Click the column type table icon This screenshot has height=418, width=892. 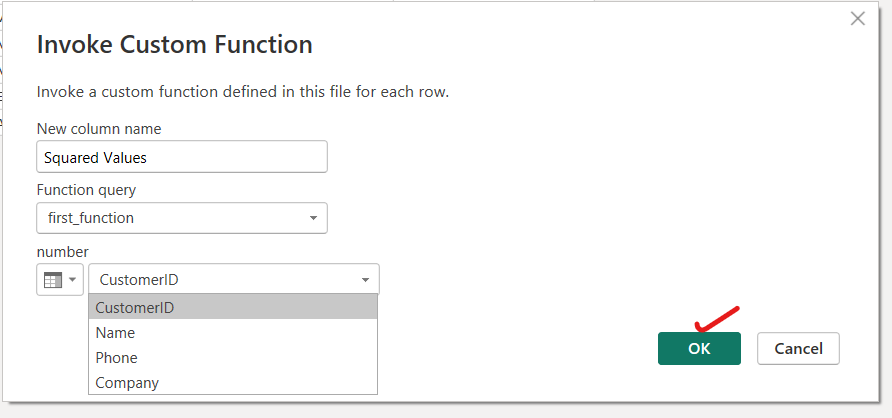[53, 280]
